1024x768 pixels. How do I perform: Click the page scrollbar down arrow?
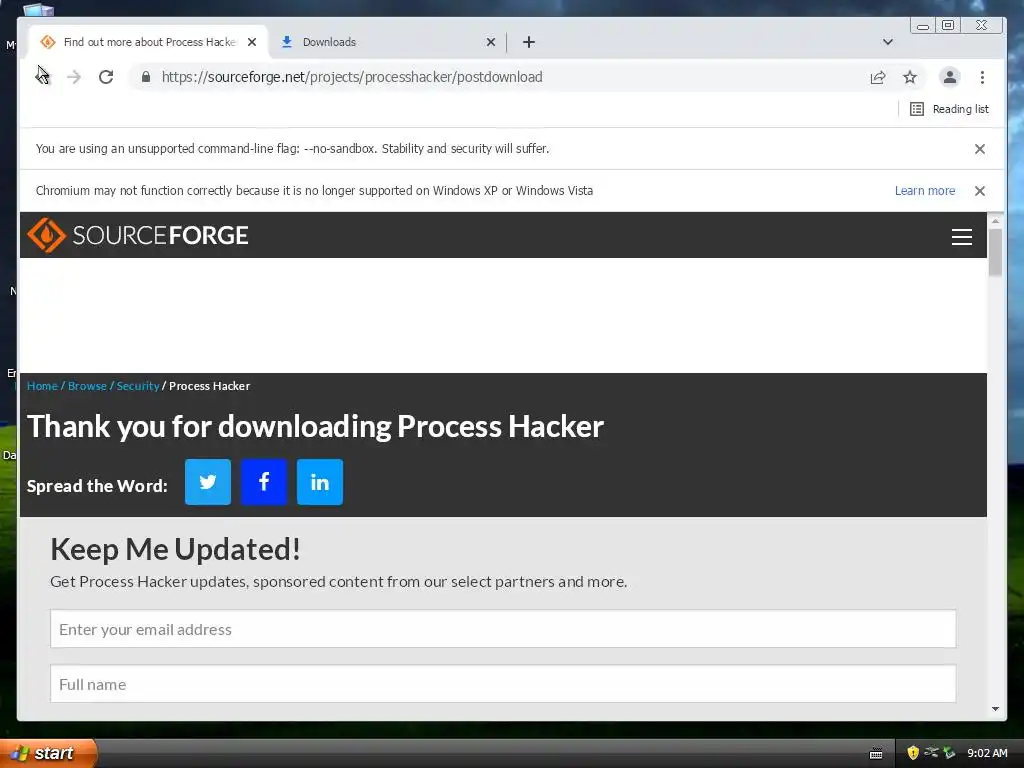click(x=995, y=709)
